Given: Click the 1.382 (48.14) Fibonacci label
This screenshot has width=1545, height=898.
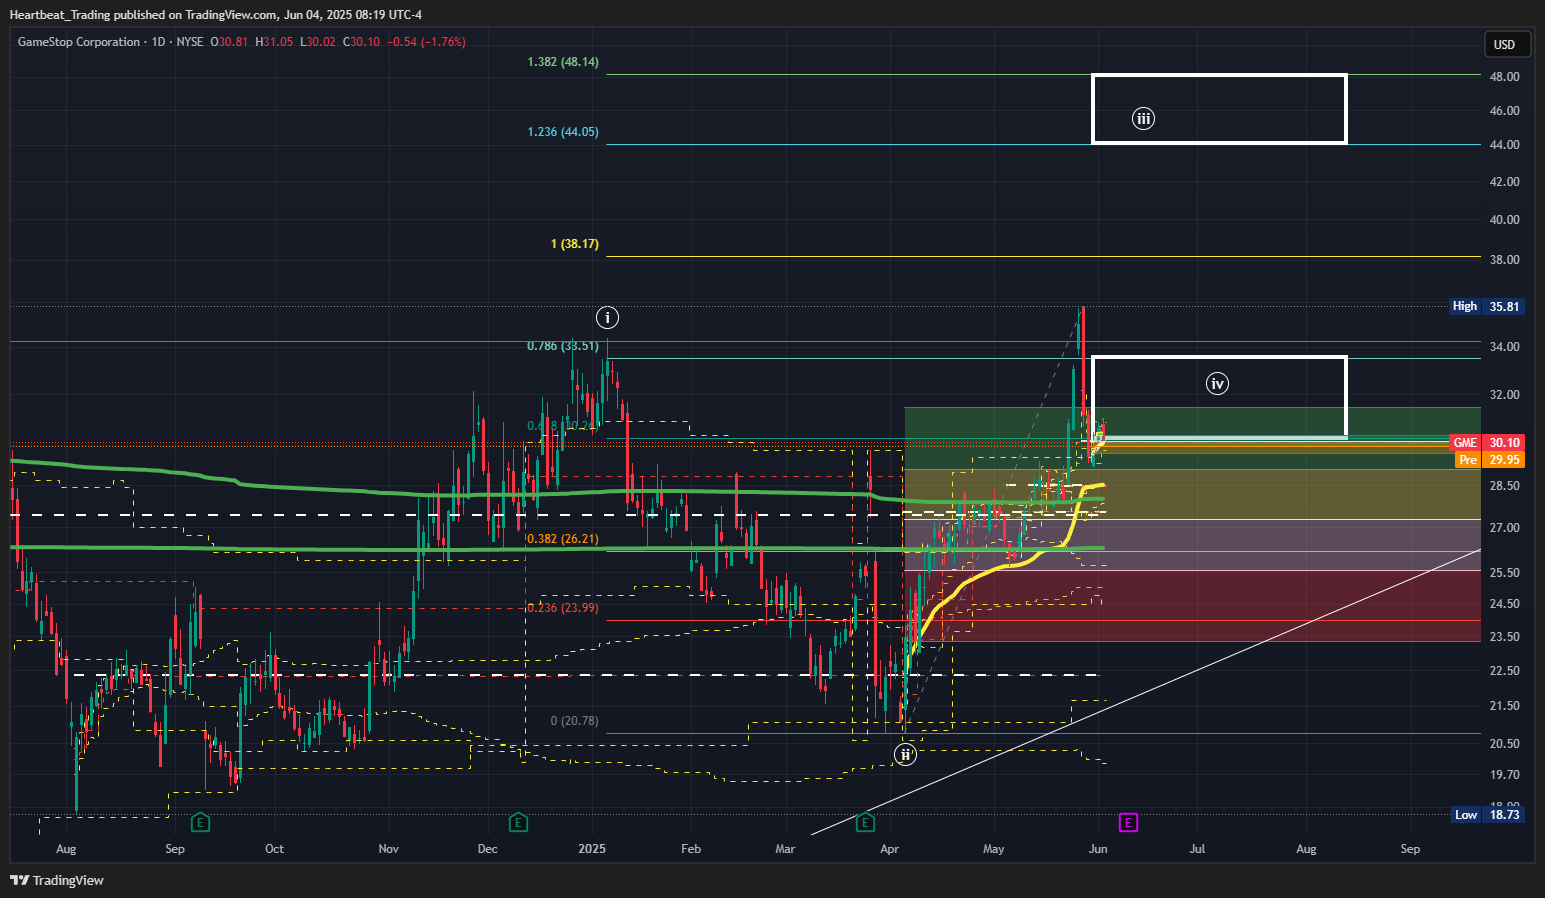Looking at the screenshot, I should tap(563, 62).
